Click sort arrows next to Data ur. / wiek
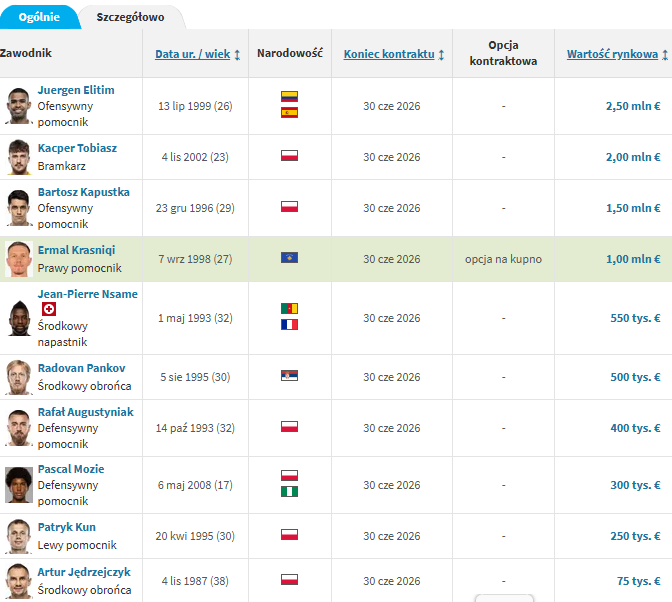Viewport: 672px width, 602px height. pos(237,54)
